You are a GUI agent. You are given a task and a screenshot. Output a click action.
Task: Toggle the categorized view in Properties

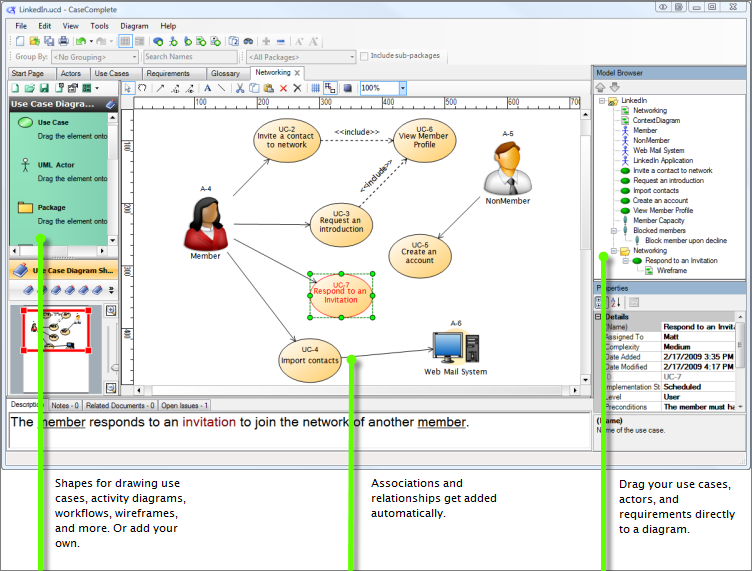click(x=599, y=302)
